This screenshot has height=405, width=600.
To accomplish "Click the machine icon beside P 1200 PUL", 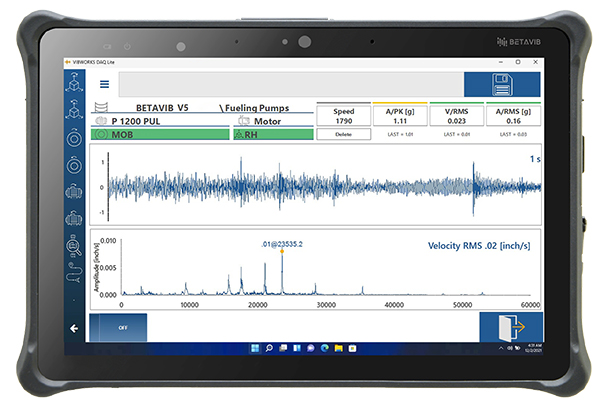I will point(101,121).
